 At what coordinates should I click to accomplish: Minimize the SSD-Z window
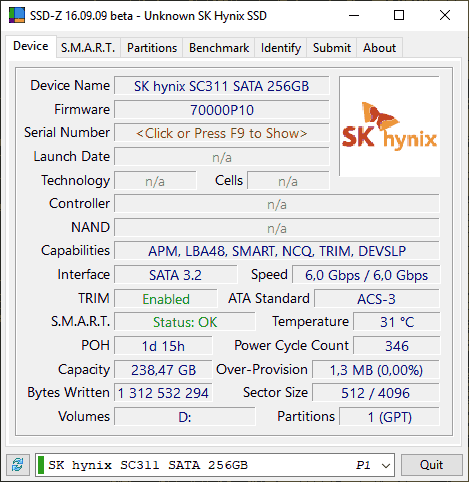(354, 15)
